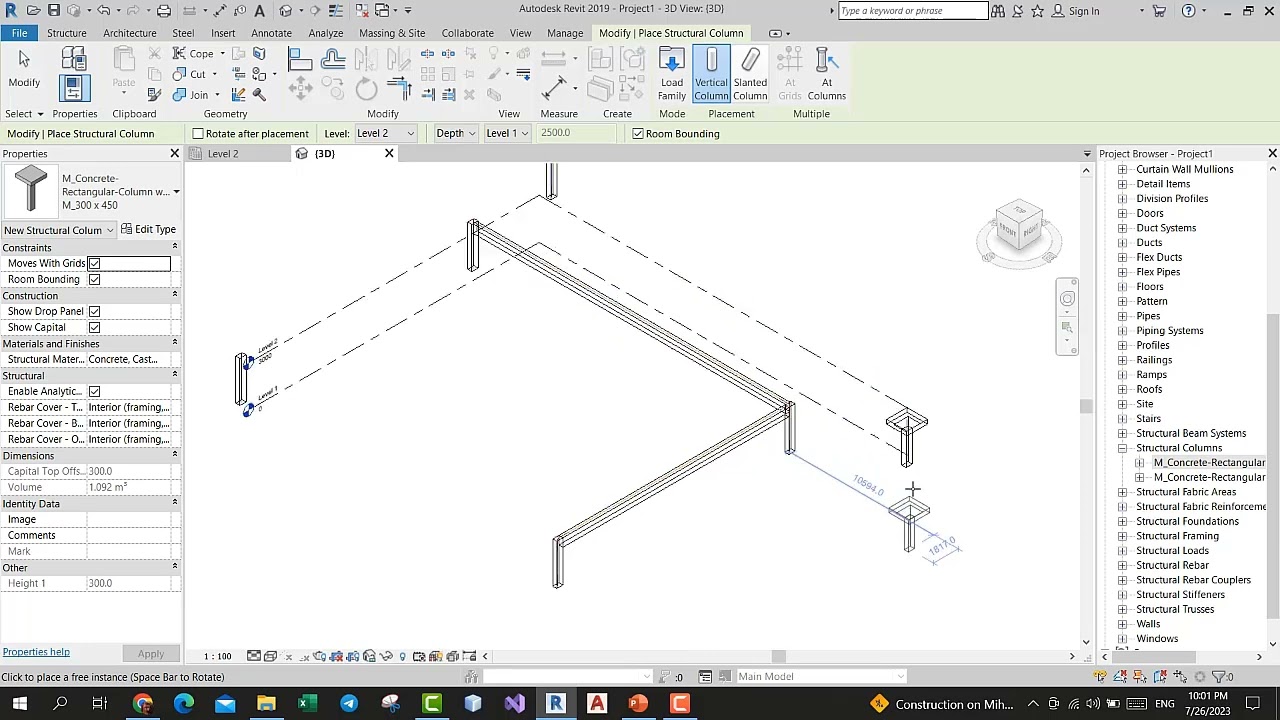1280x720 pixels.
Task: Click the navigation wheel icon in view
Action: [1067, 299]
